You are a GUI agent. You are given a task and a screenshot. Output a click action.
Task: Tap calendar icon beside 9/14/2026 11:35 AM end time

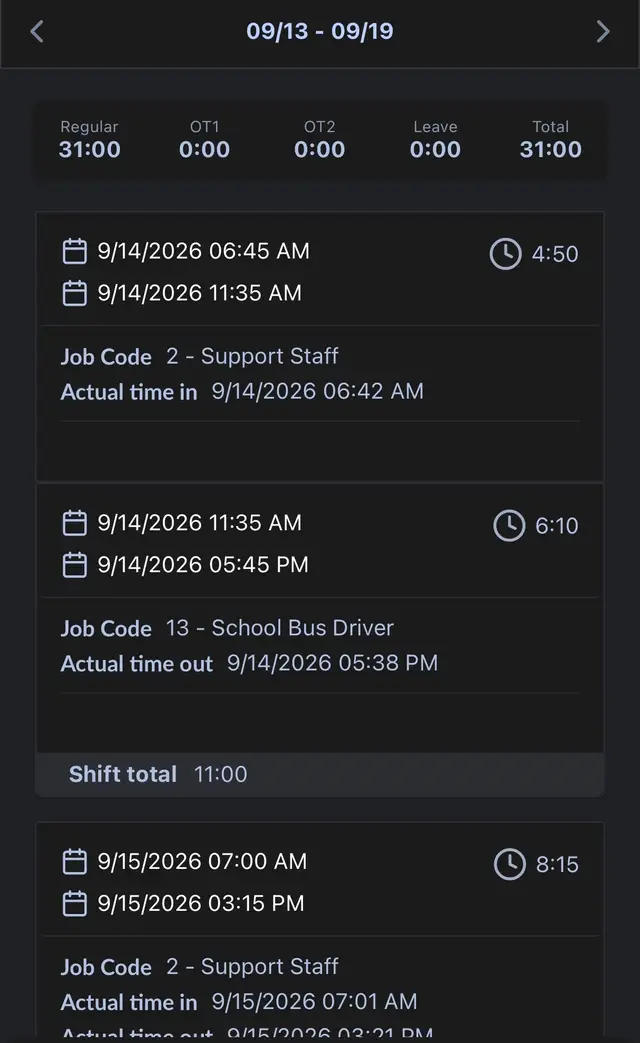75,293
